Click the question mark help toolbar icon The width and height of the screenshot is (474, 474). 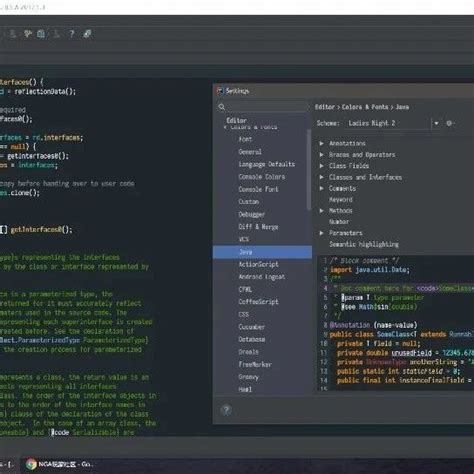click(71, 34)
